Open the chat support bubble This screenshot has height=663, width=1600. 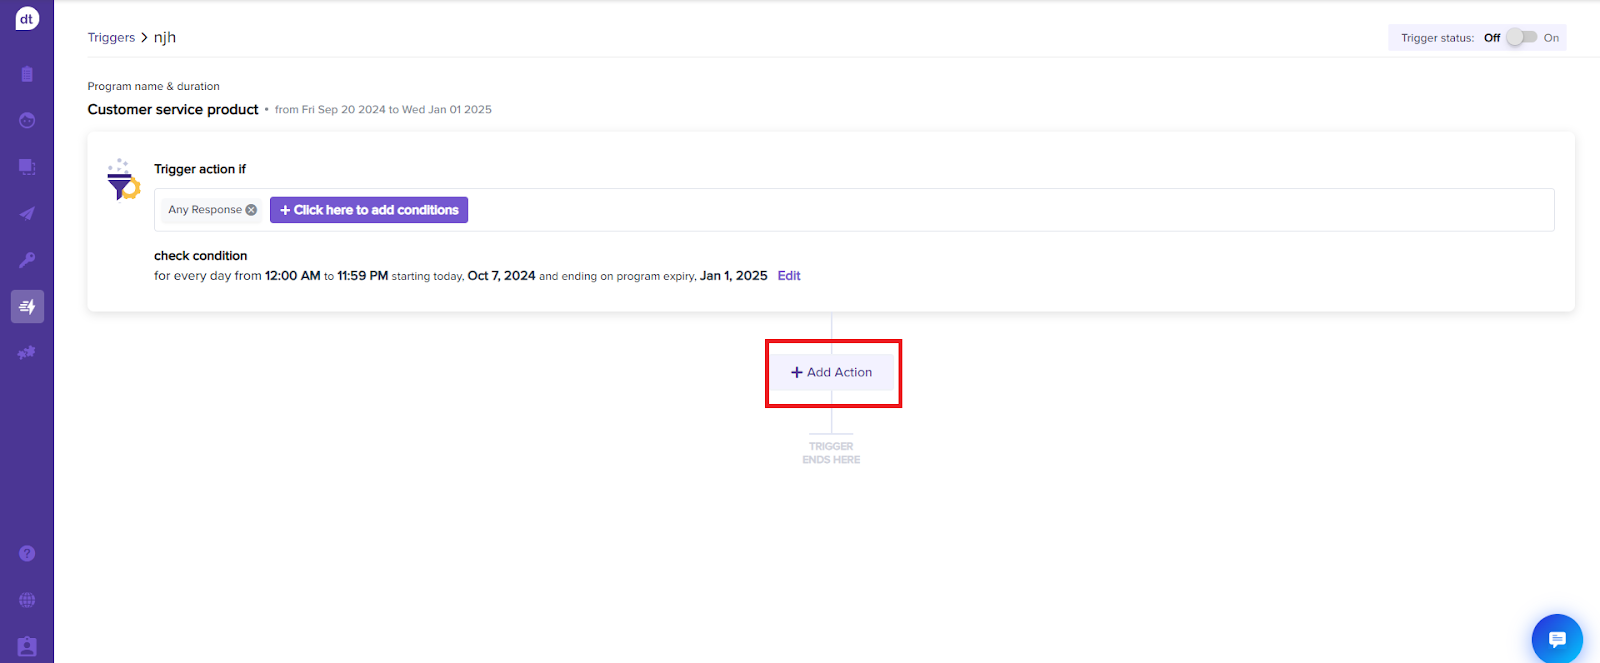[1556, 638]
